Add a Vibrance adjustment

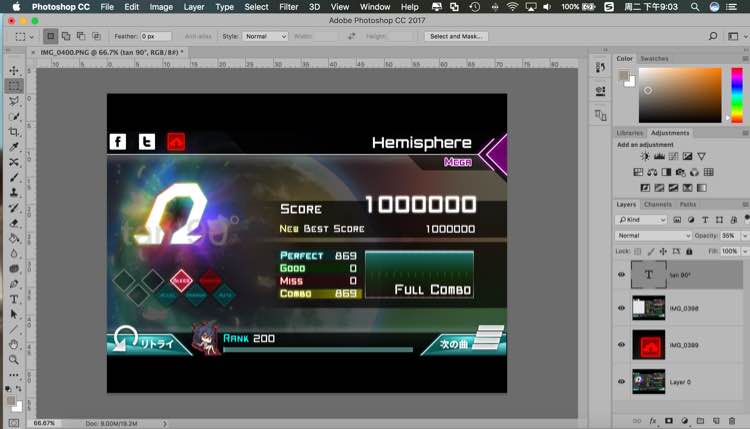pyautogui.click(x=701, y=156)
